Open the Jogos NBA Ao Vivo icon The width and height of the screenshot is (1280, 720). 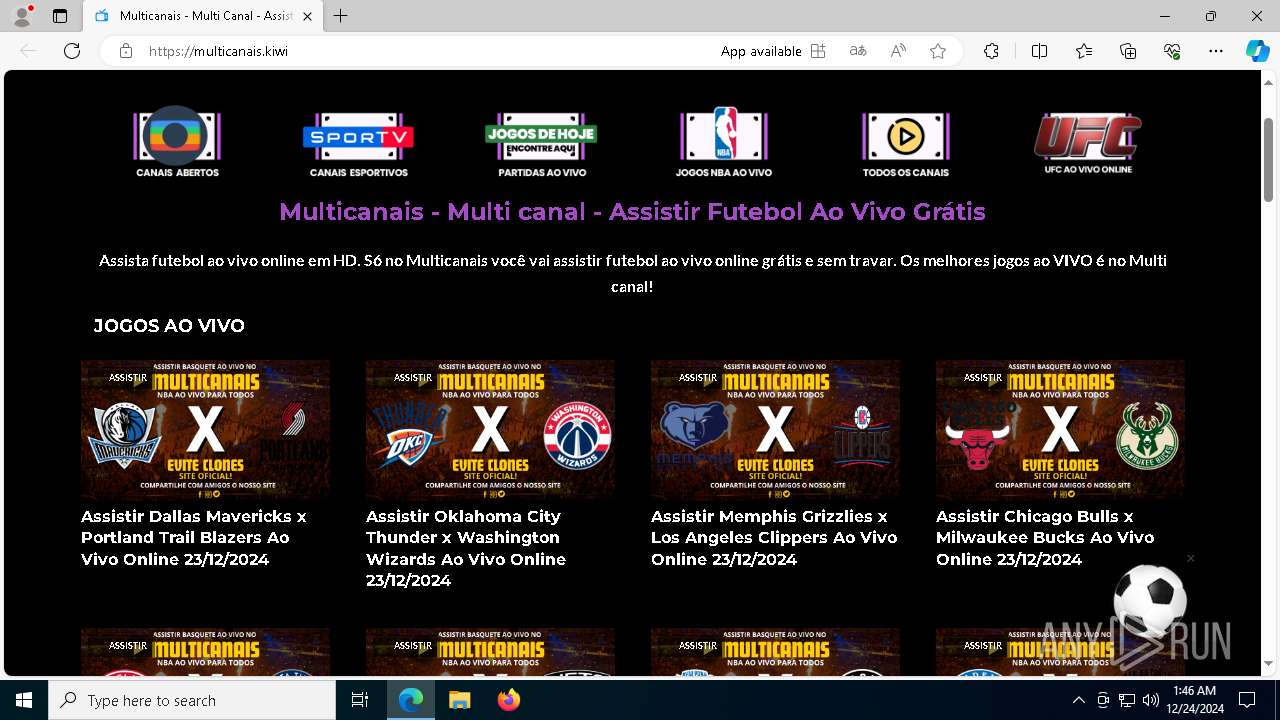[x=724, y=142]
